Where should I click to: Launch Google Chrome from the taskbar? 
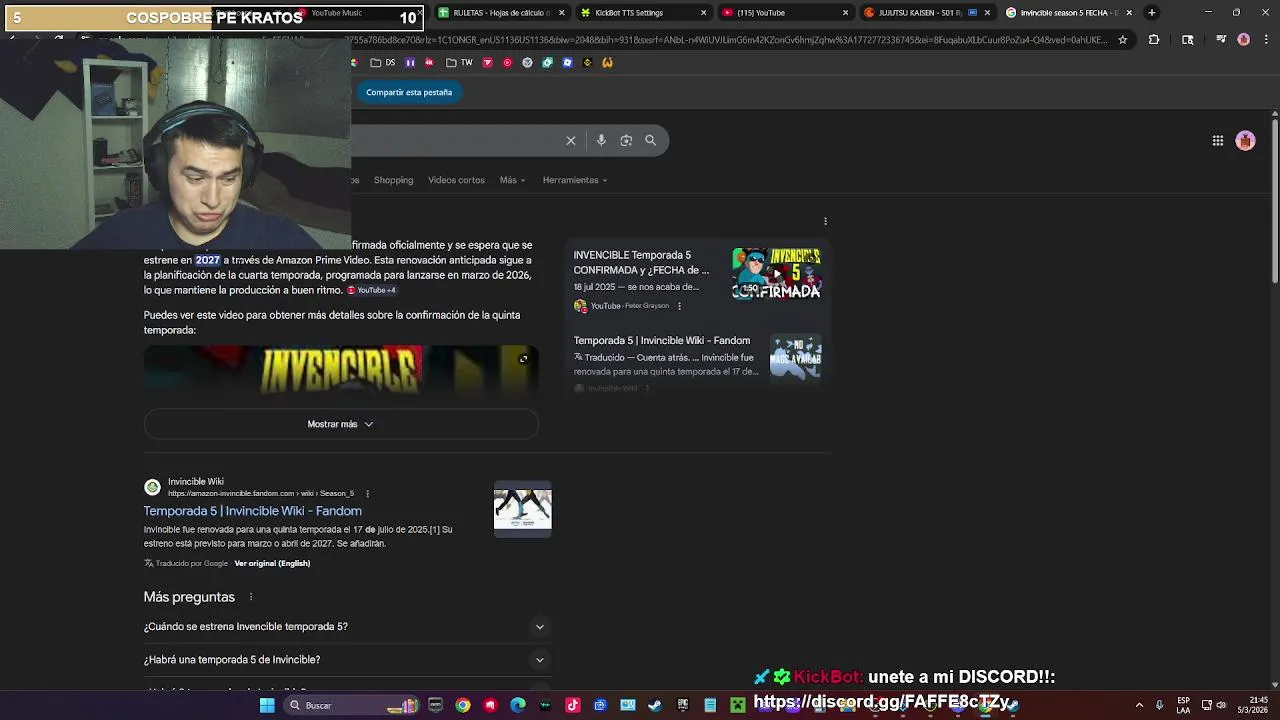point(463,706)
